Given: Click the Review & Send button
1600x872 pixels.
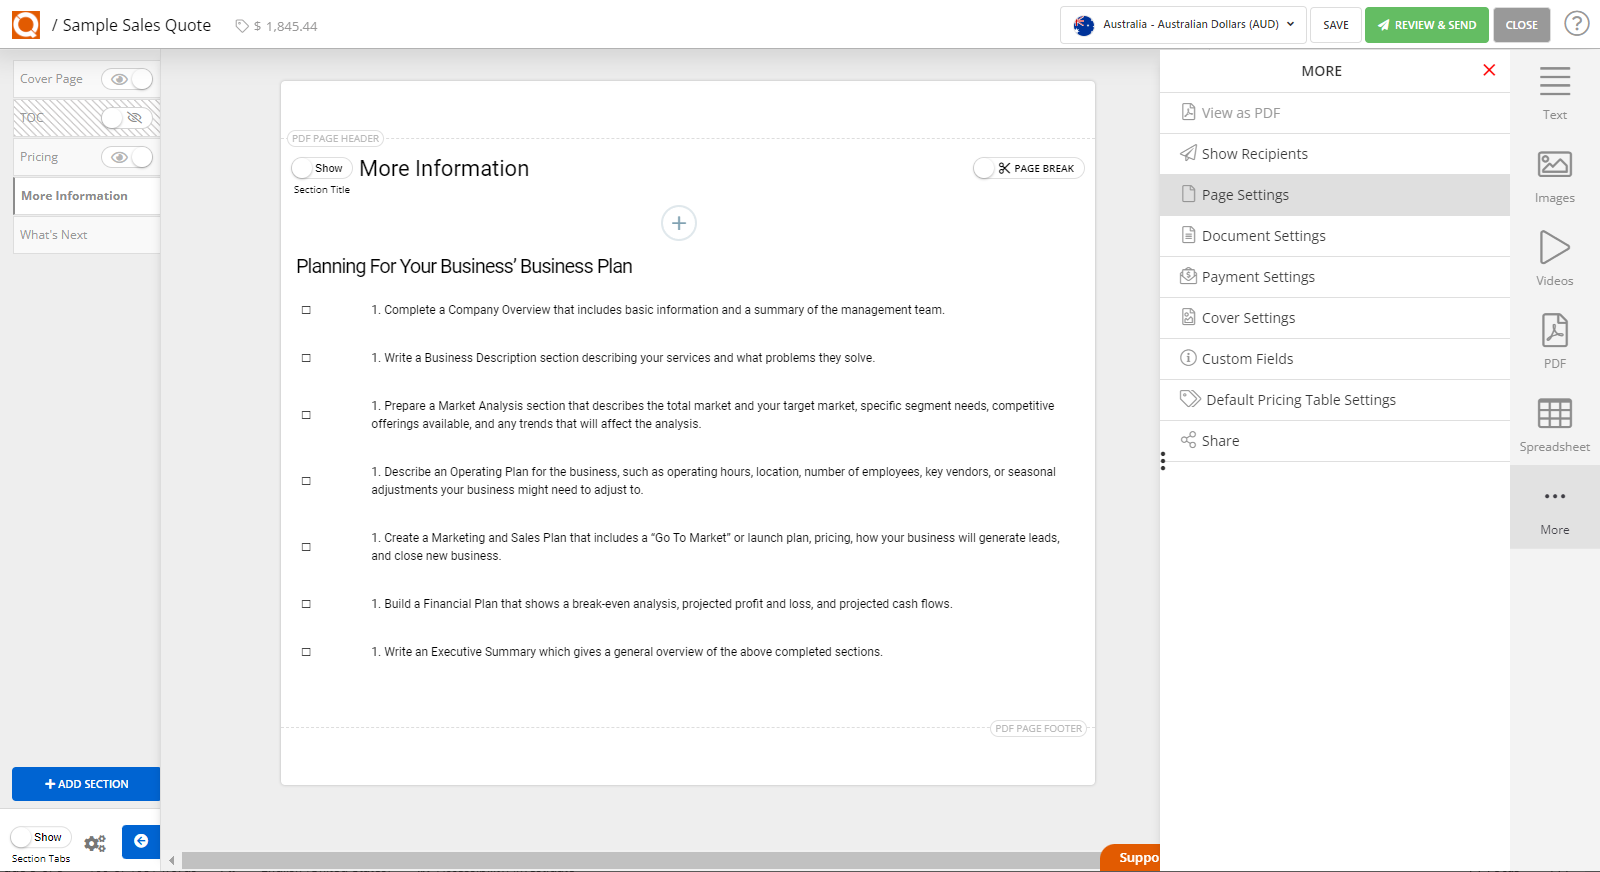Looking at the screenshot, I should (x=1426, y=25).
